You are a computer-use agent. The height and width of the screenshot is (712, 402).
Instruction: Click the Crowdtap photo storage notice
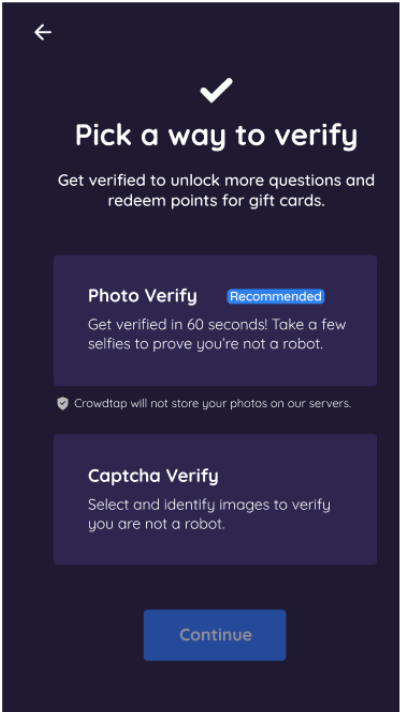[x=204, y=403]
